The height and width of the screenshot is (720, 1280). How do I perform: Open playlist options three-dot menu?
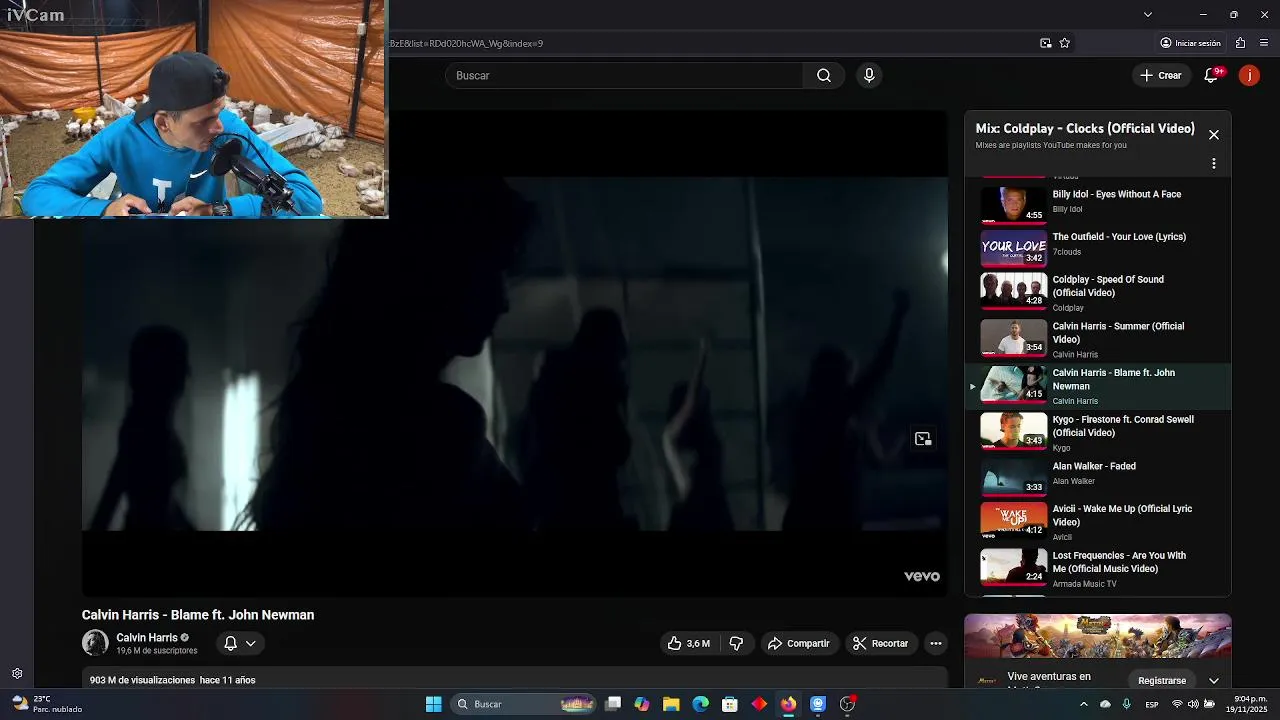[x=1213, y=164]
